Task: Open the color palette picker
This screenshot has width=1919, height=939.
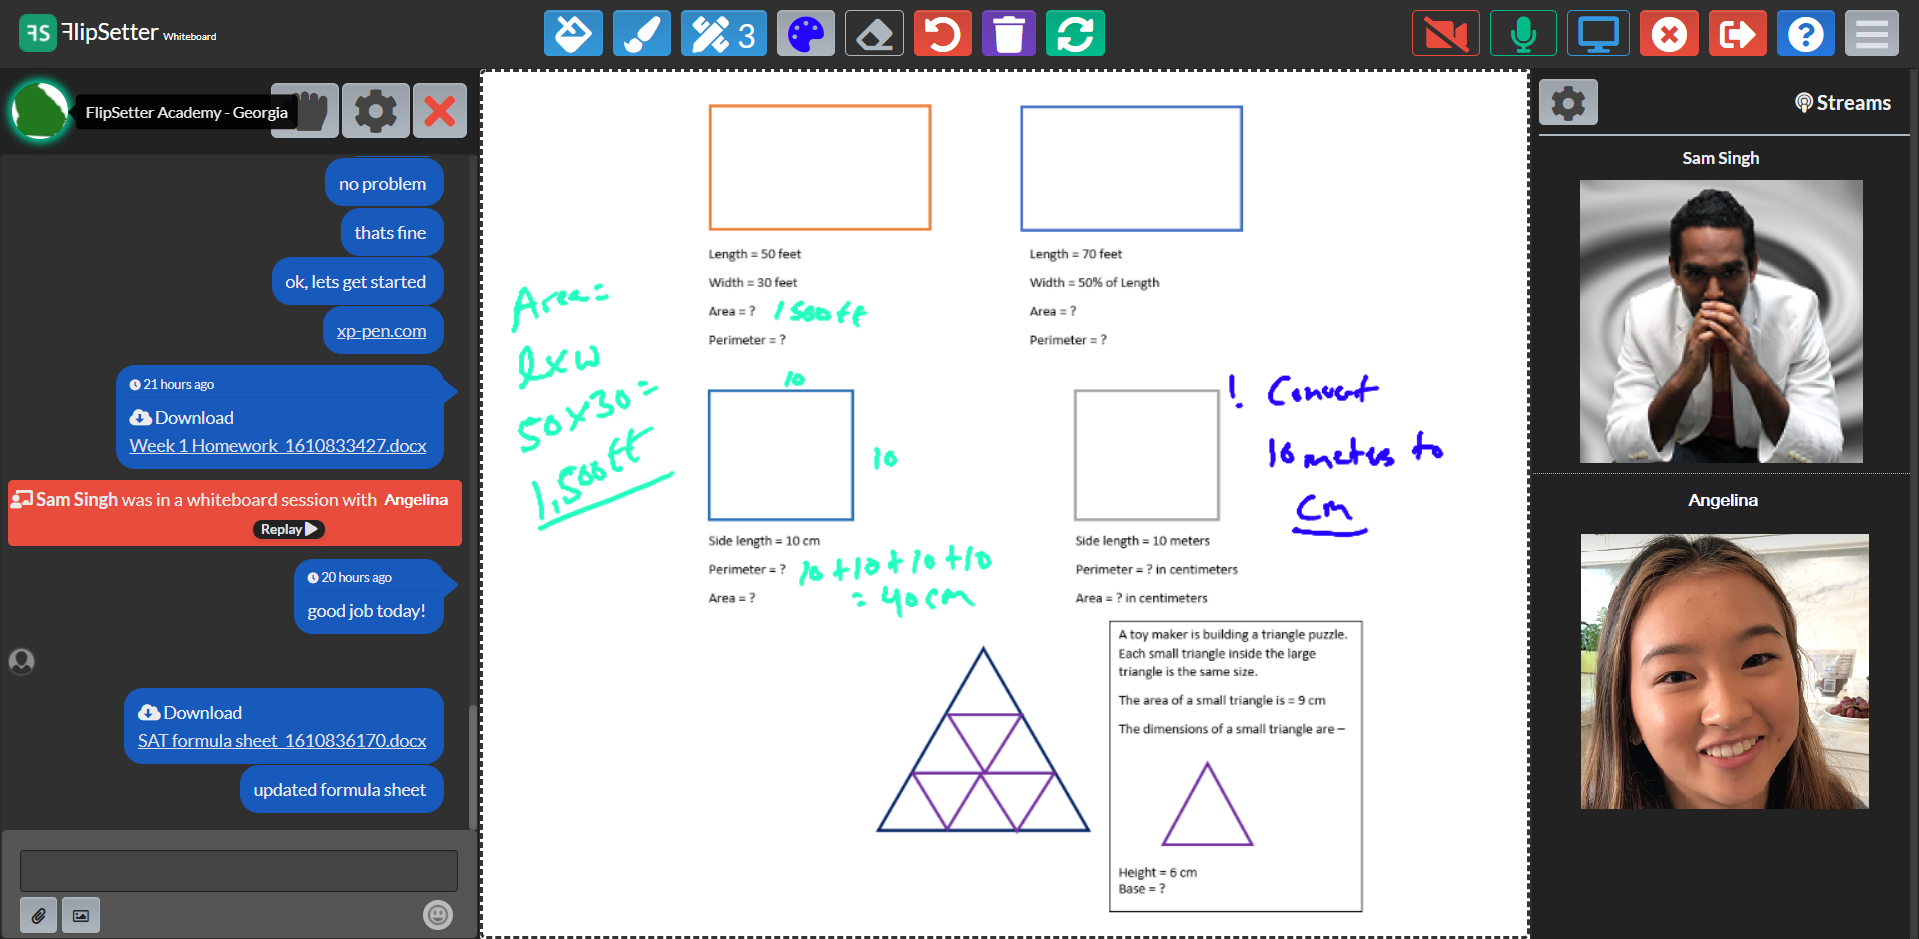Action: (x=806, y=33)
